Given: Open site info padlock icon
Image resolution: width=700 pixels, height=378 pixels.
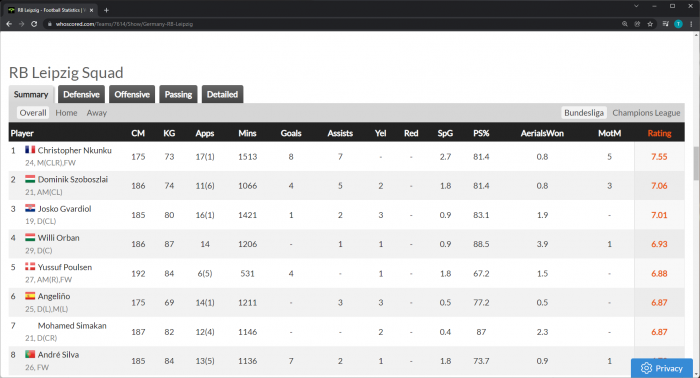Looking at the screenshot, I should (50, 24).
